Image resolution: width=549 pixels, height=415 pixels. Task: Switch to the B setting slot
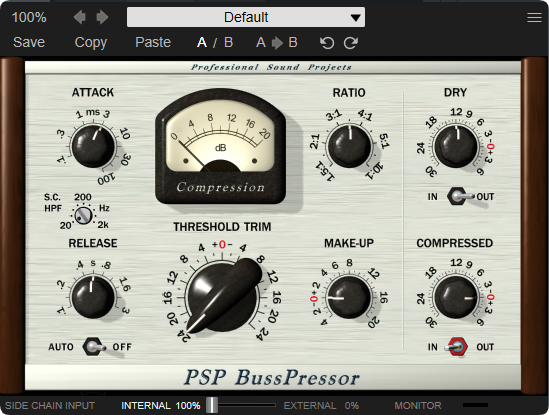pos(229,42)
